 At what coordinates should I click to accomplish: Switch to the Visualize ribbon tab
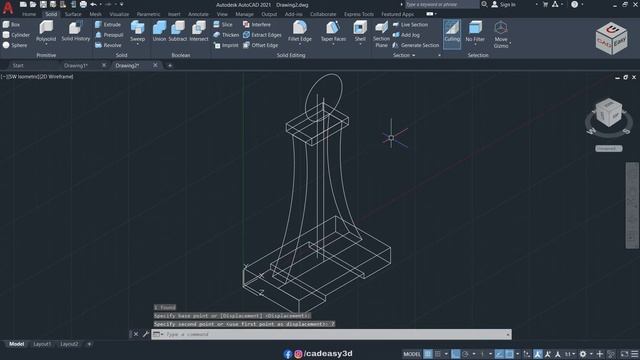(x=119, y=14)
